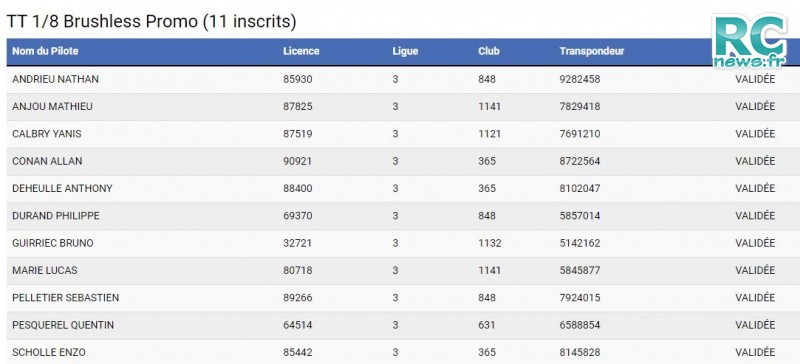
Task: Select pilot ANDRIEU NATHAN
Action: 56,79
